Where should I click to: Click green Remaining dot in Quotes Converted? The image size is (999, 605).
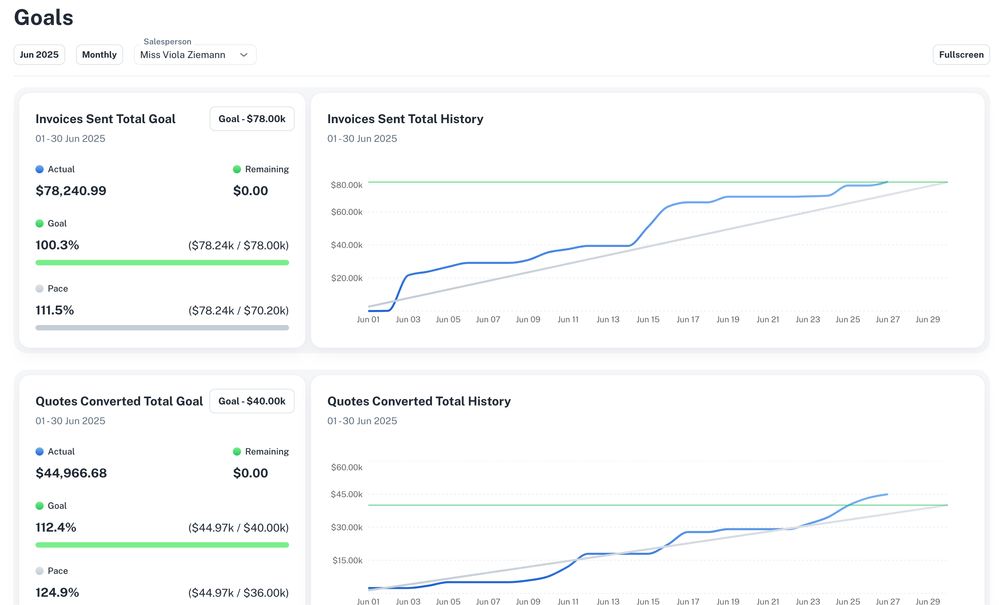pyautogui.click(x=237, y=452)
